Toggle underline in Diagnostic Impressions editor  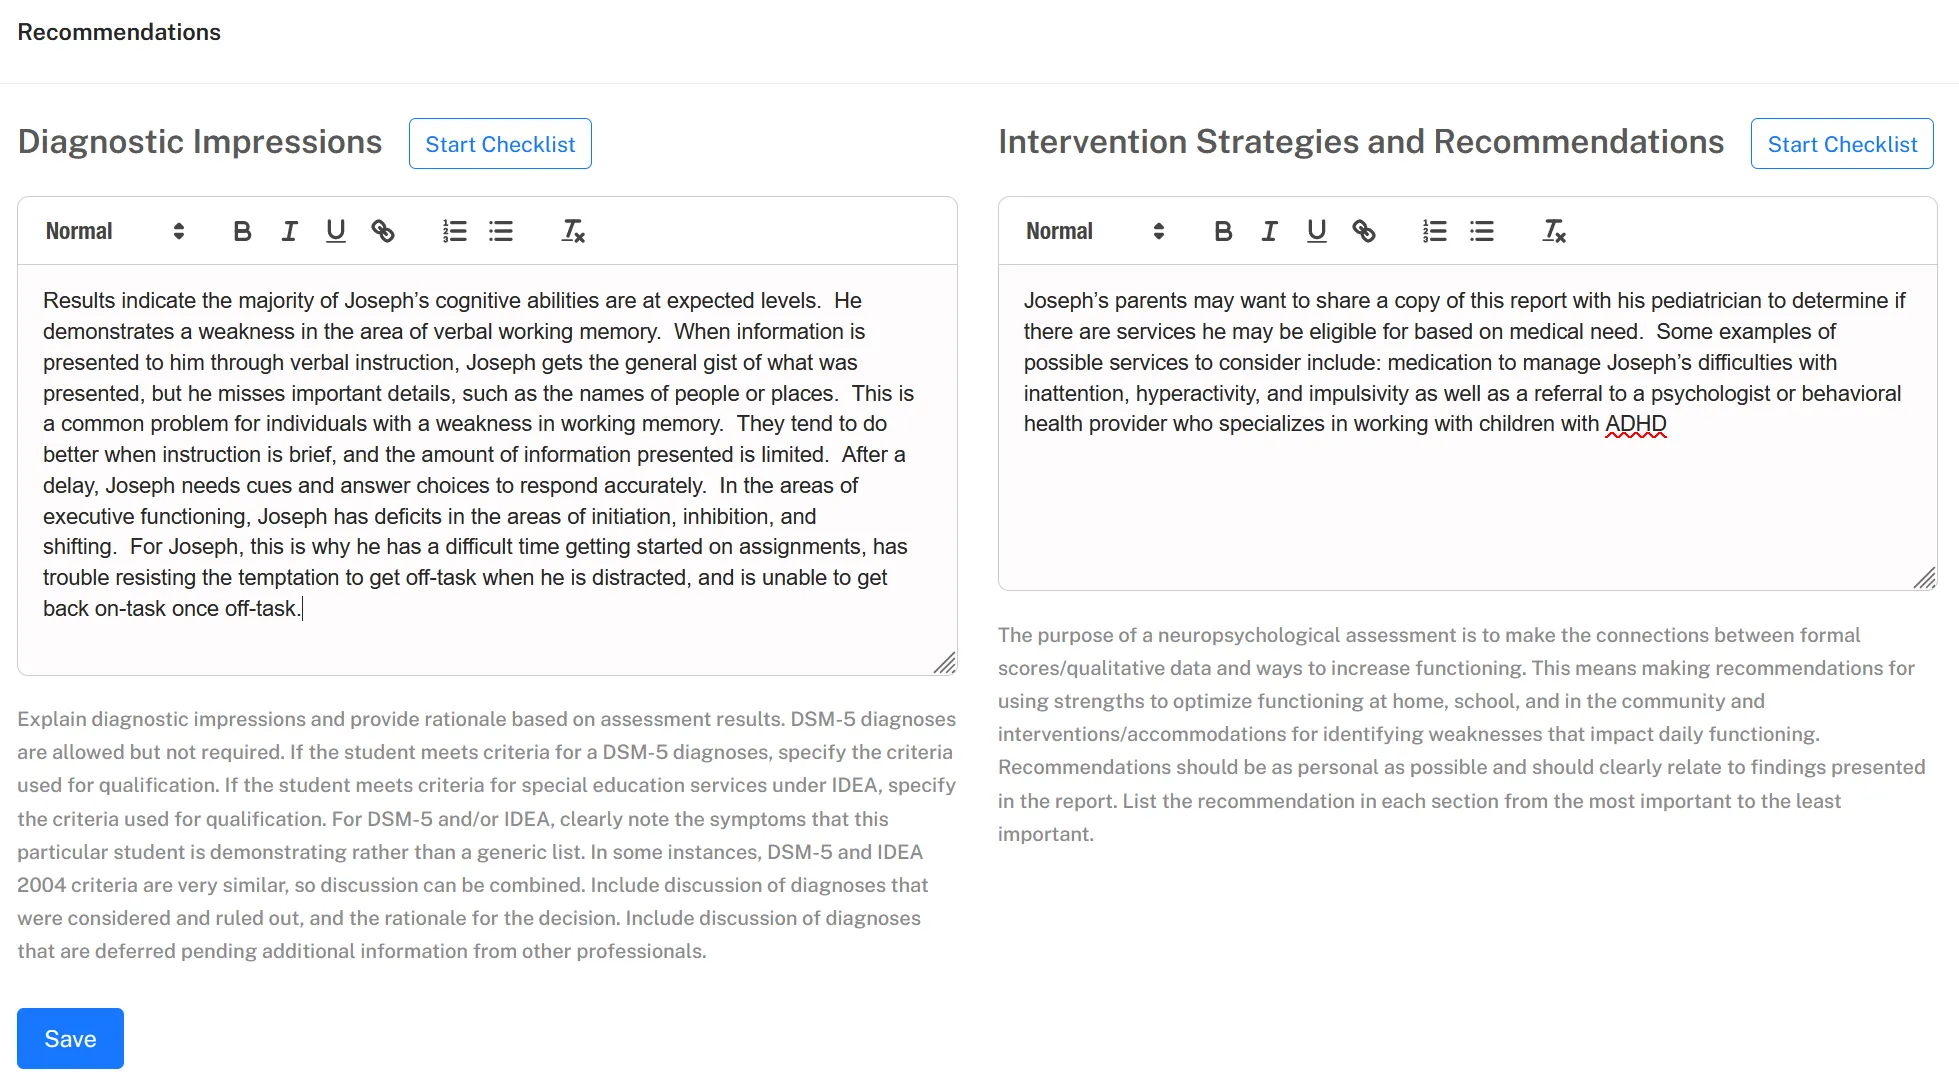coord(336,231)
